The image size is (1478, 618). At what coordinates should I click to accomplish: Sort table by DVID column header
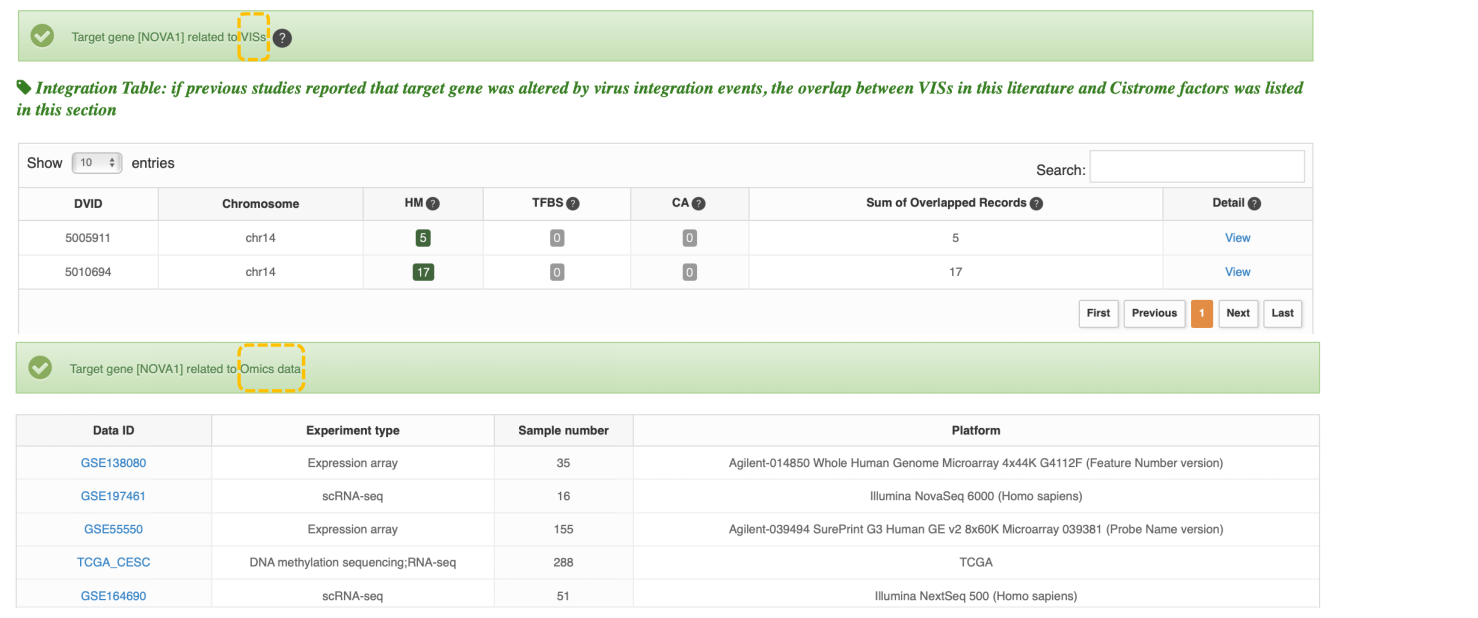[88, 204]
